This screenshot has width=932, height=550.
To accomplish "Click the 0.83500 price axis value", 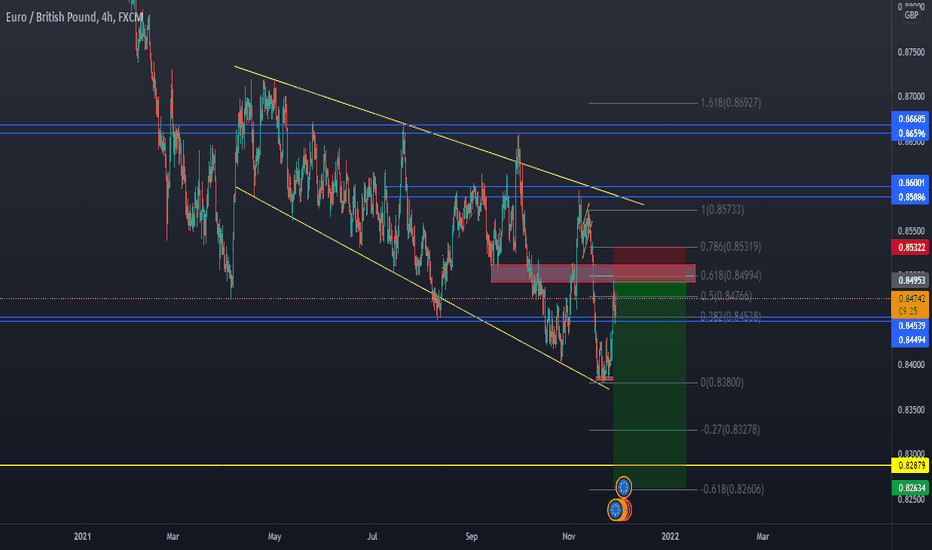I will pyautogui.click(x=911, y=410).
